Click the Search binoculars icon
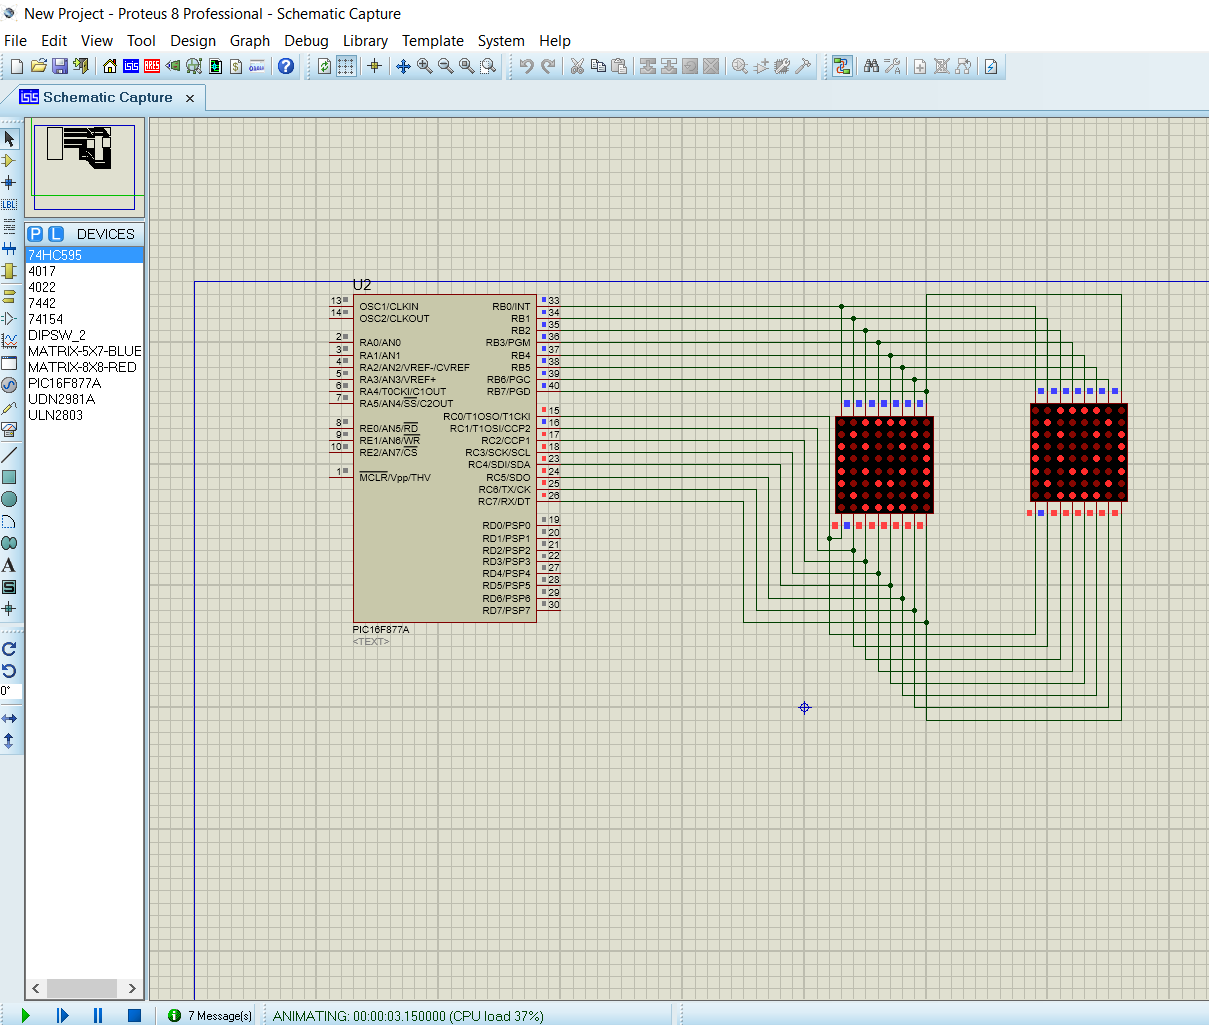 click(x=871, y=66)
